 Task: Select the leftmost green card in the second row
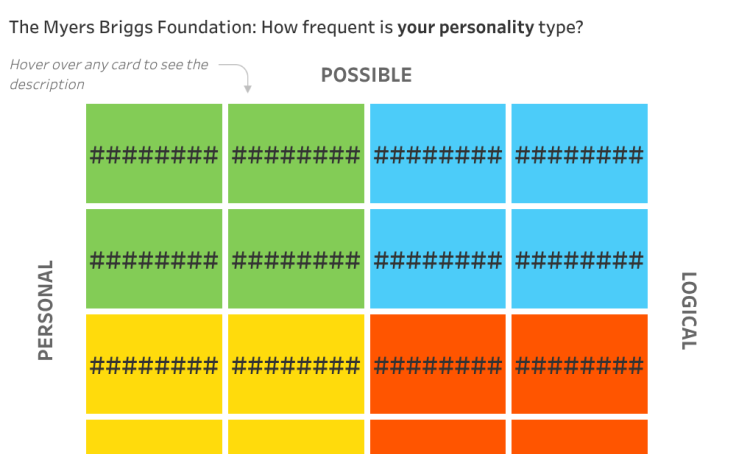tap(154, 259)
